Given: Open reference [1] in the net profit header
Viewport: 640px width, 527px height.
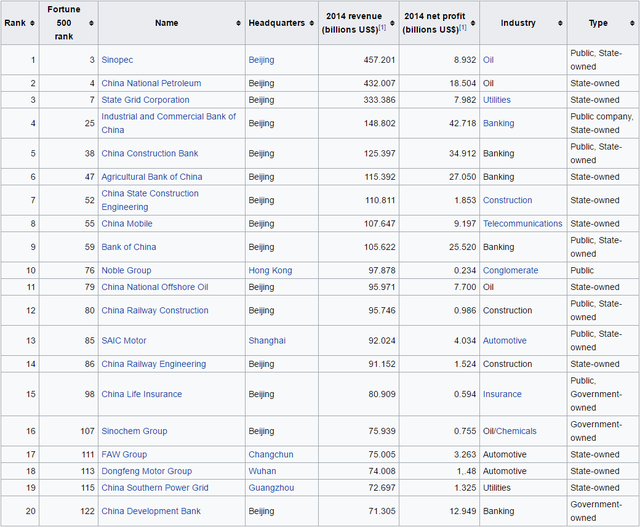Looking at the screenshot, I should [x=462, y=27].
